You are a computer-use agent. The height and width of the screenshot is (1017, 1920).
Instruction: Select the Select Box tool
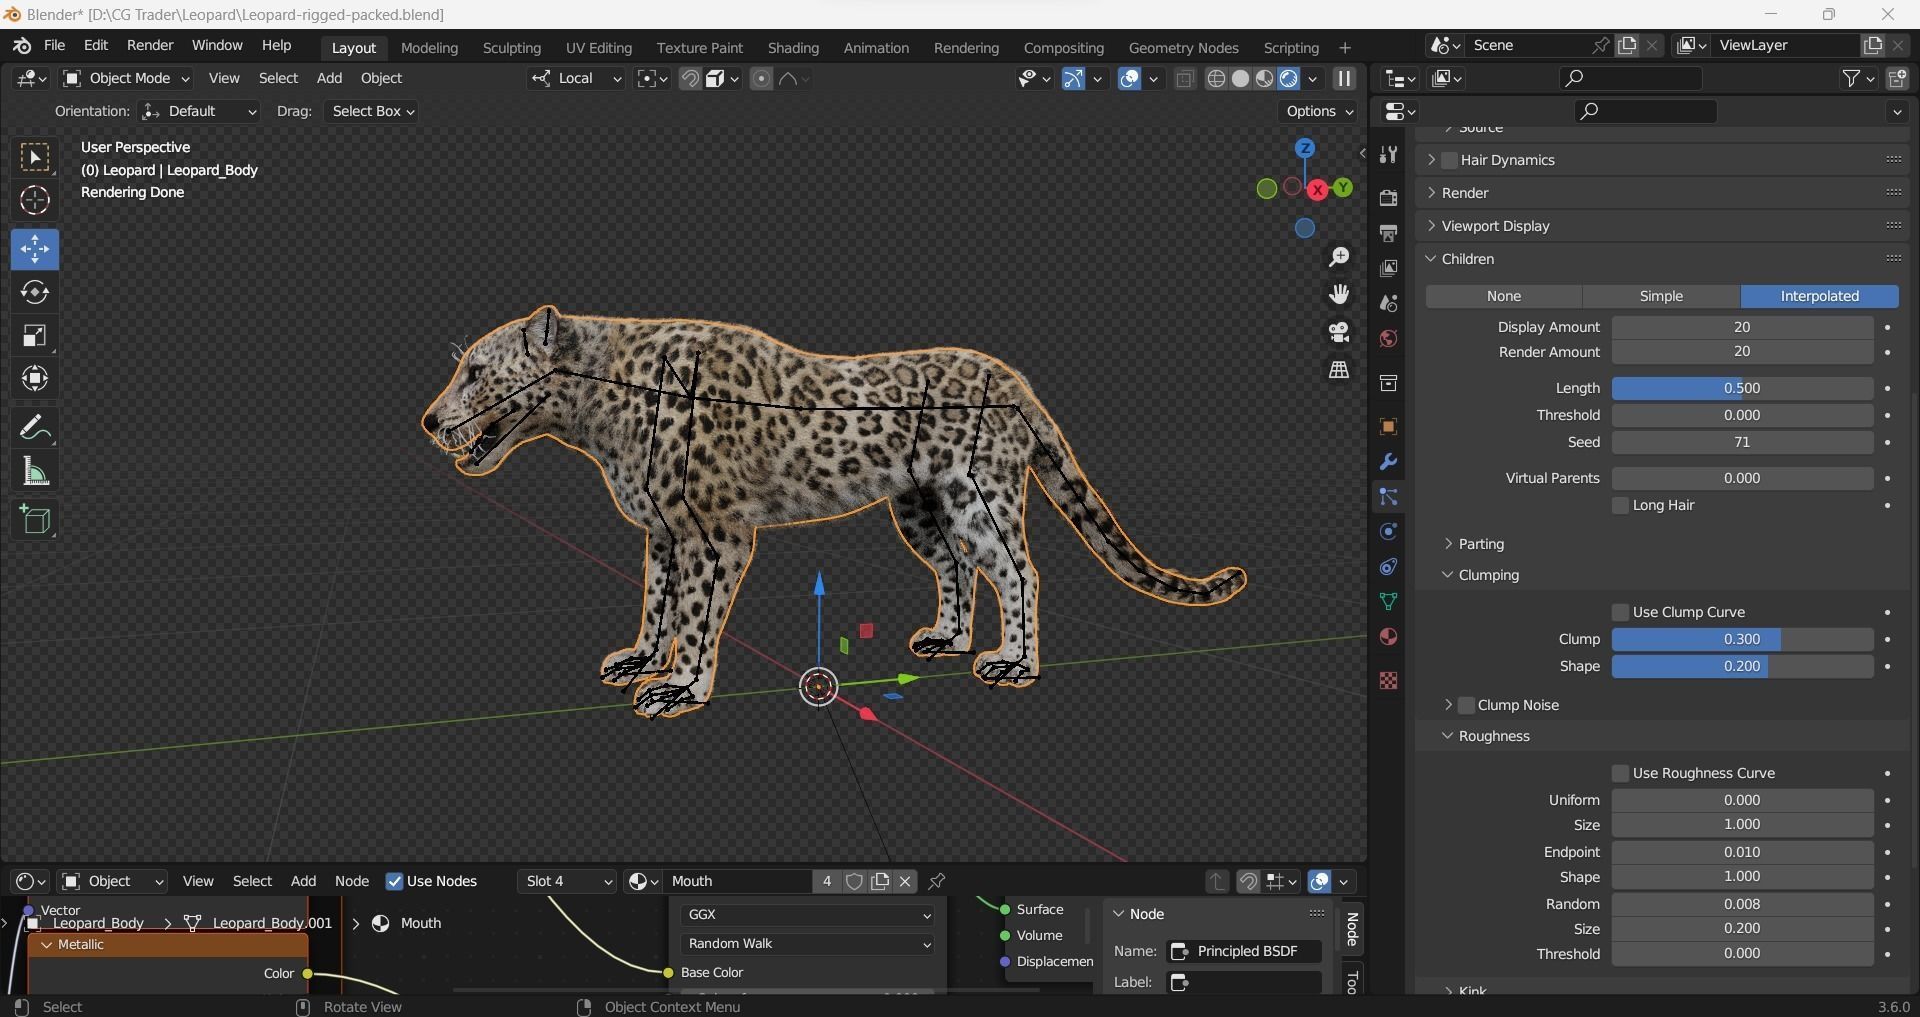(35, 158)
